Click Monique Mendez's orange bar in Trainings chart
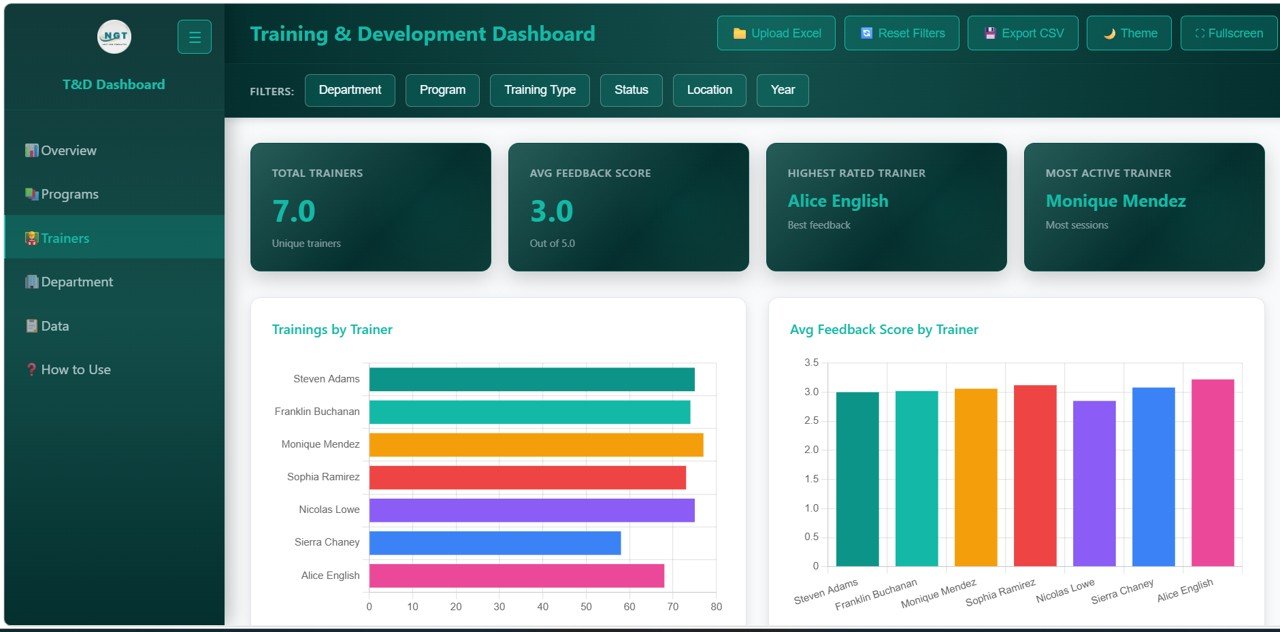1280x632 pixels. 535,444
